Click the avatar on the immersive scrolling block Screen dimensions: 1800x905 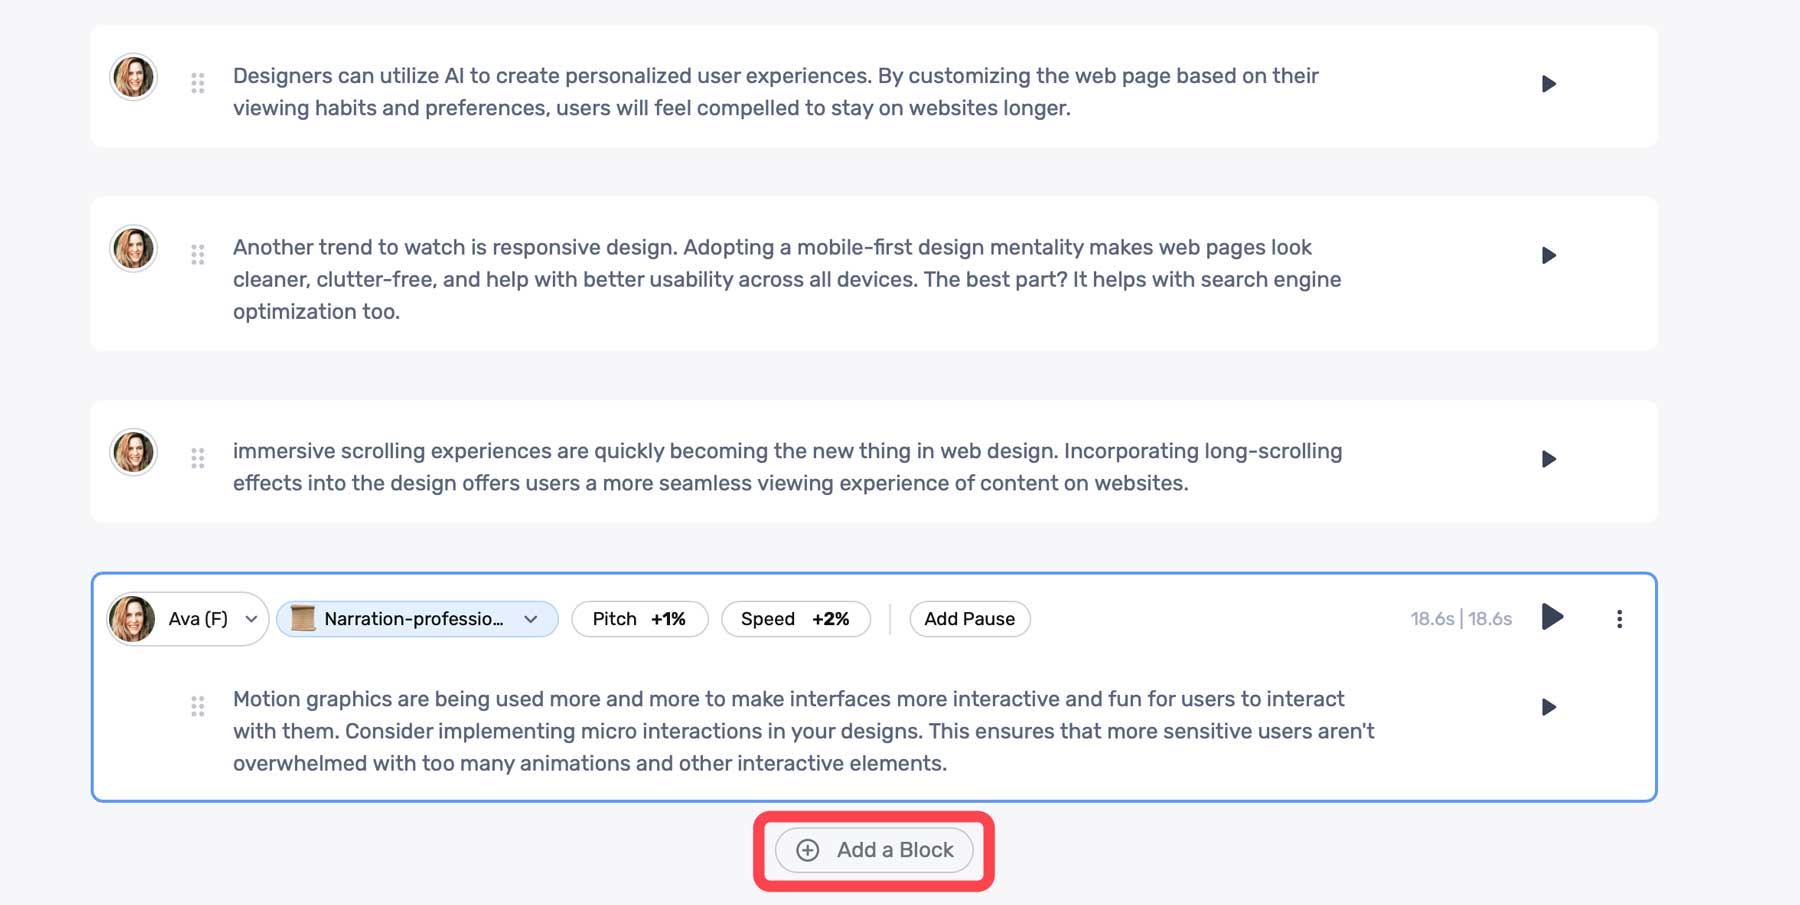133,452
